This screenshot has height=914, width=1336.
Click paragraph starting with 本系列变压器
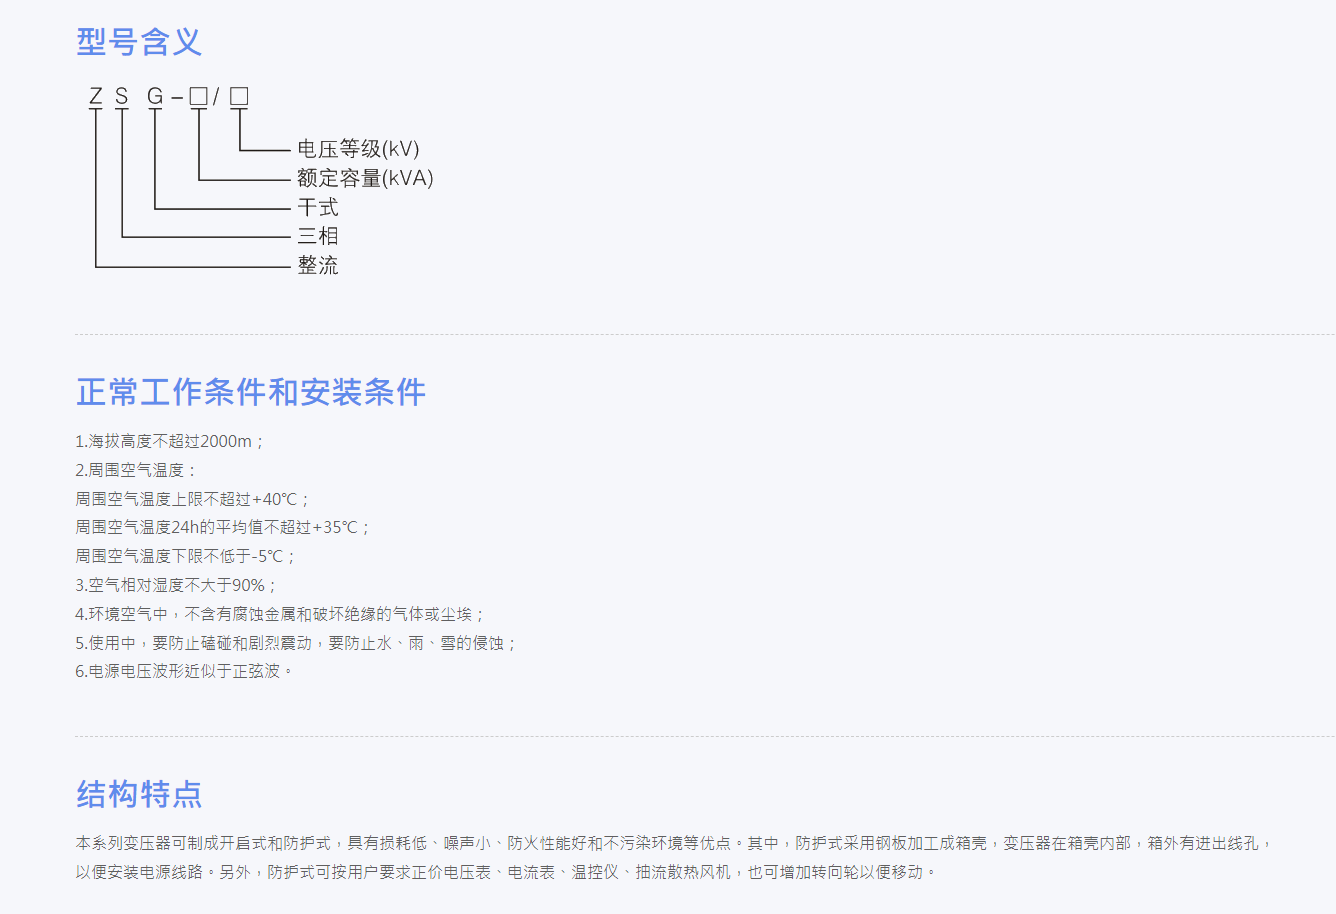673,844
